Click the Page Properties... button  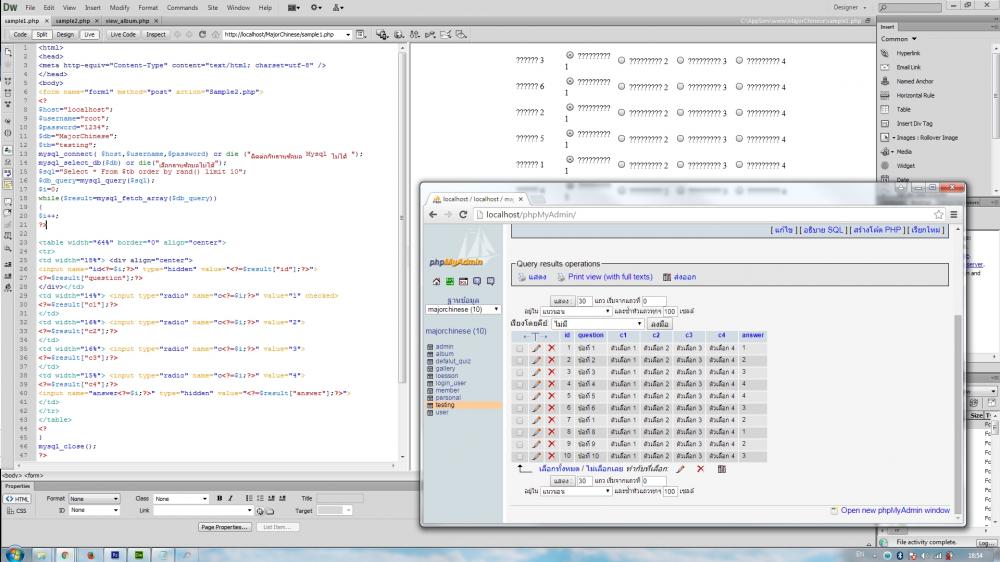pyautogui.click(x=224, y=527)
